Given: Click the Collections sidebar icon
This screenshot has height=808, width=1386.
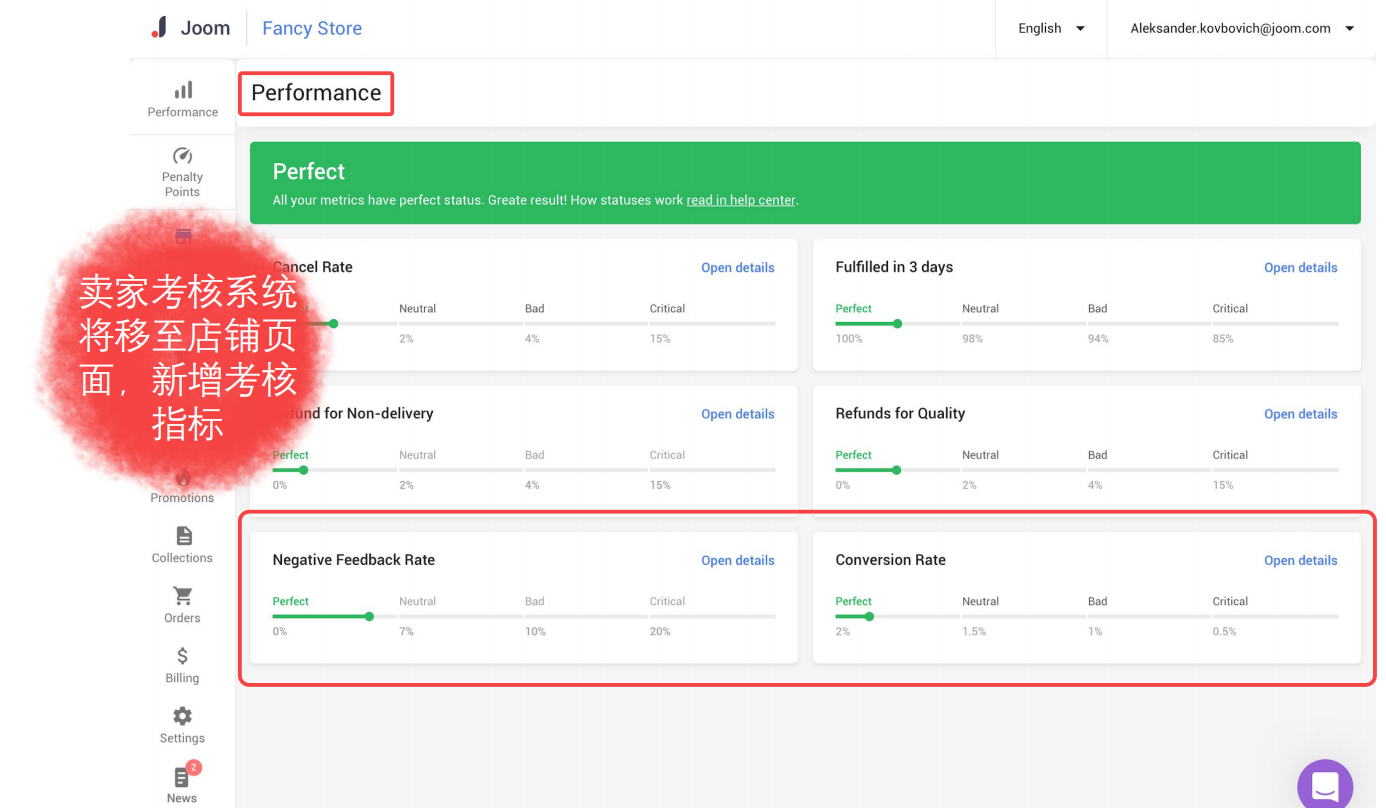Looking at the screenshot, I should click(182, 536).
